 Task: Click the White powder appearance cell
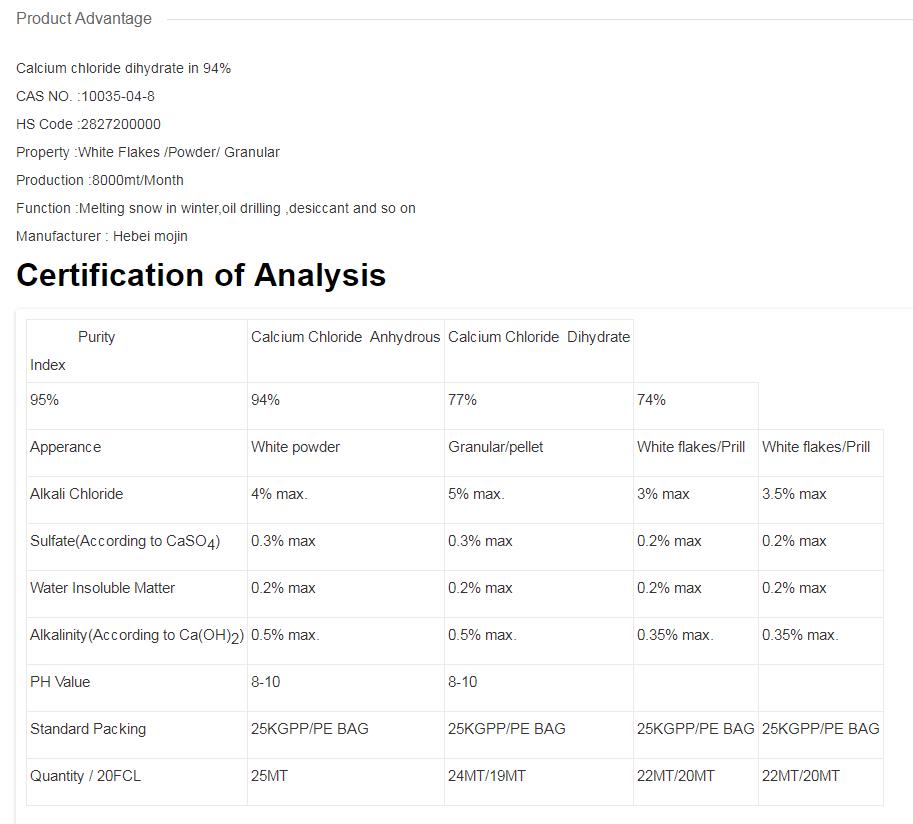[295, 447]
